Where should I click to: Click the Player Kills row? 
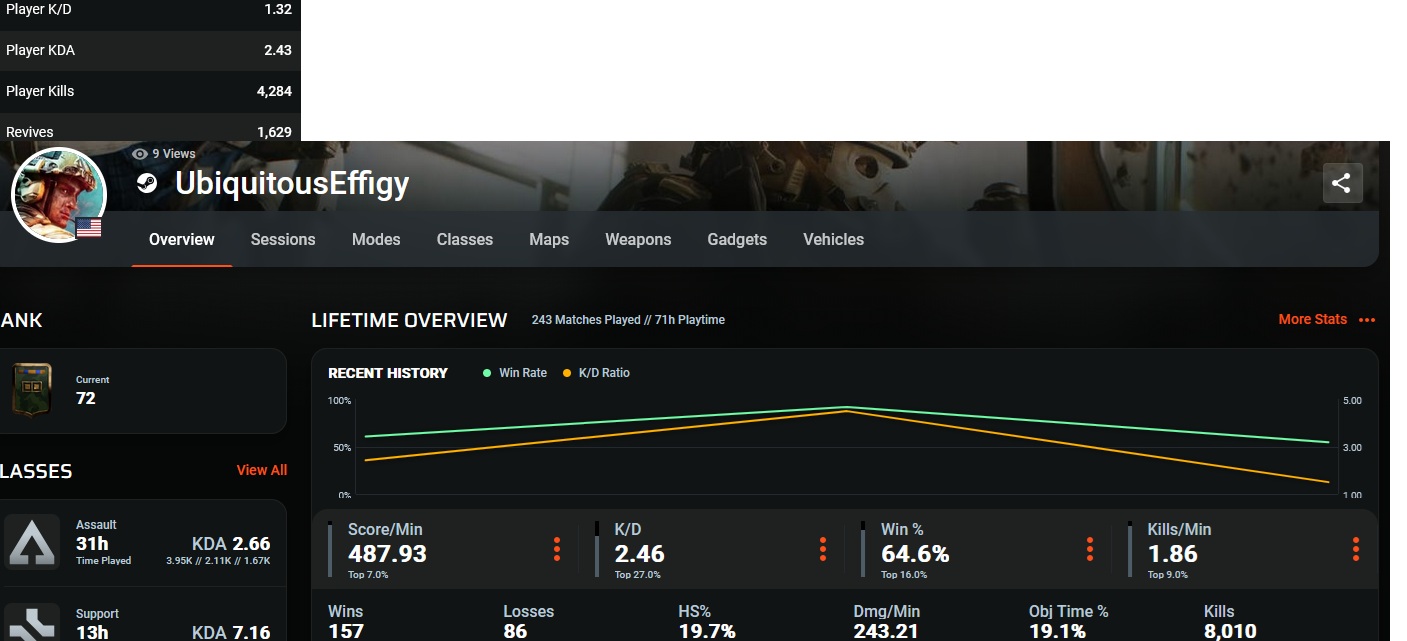(x=150, y=91)
